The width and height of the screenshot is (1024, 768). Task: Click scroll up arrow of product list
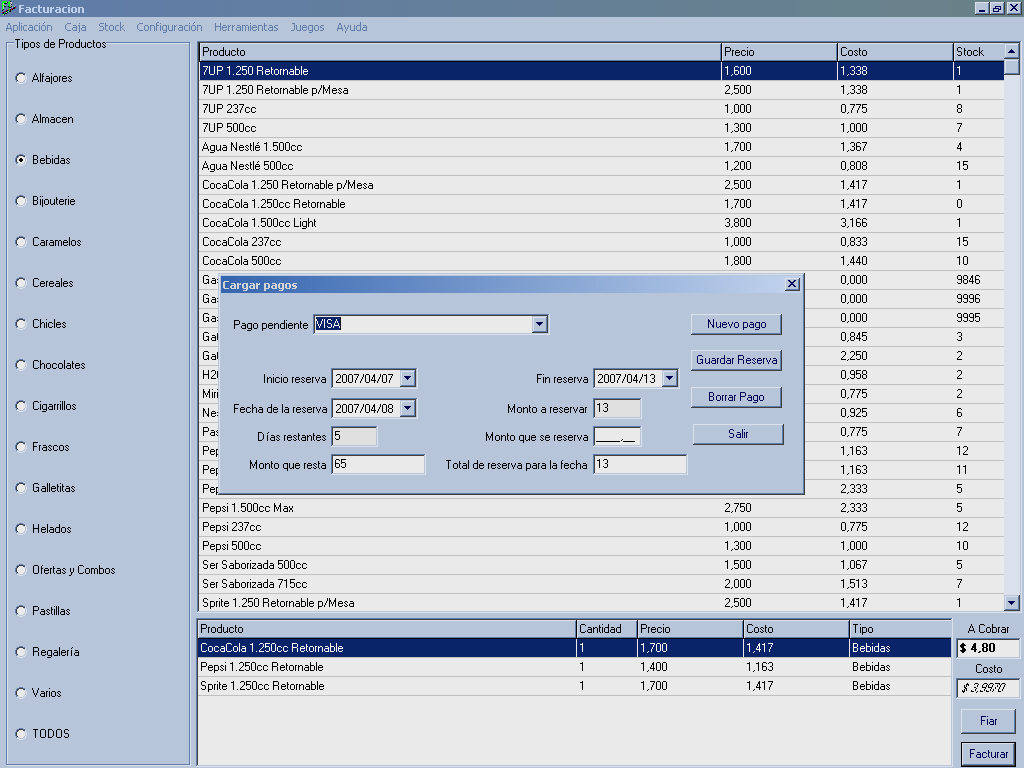(1011, 51)
